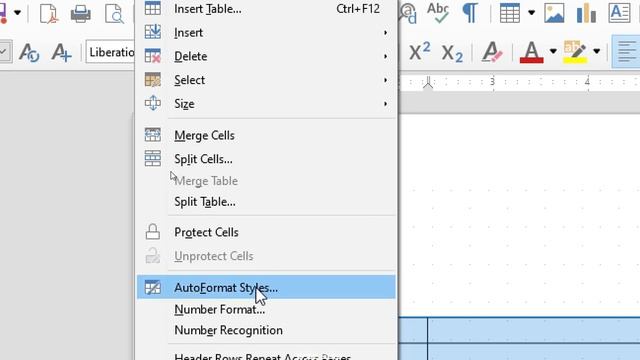Screen dimensions: 640x360
Task: Click the Insert Comment/field icon left of Abc
Action: 409,13
